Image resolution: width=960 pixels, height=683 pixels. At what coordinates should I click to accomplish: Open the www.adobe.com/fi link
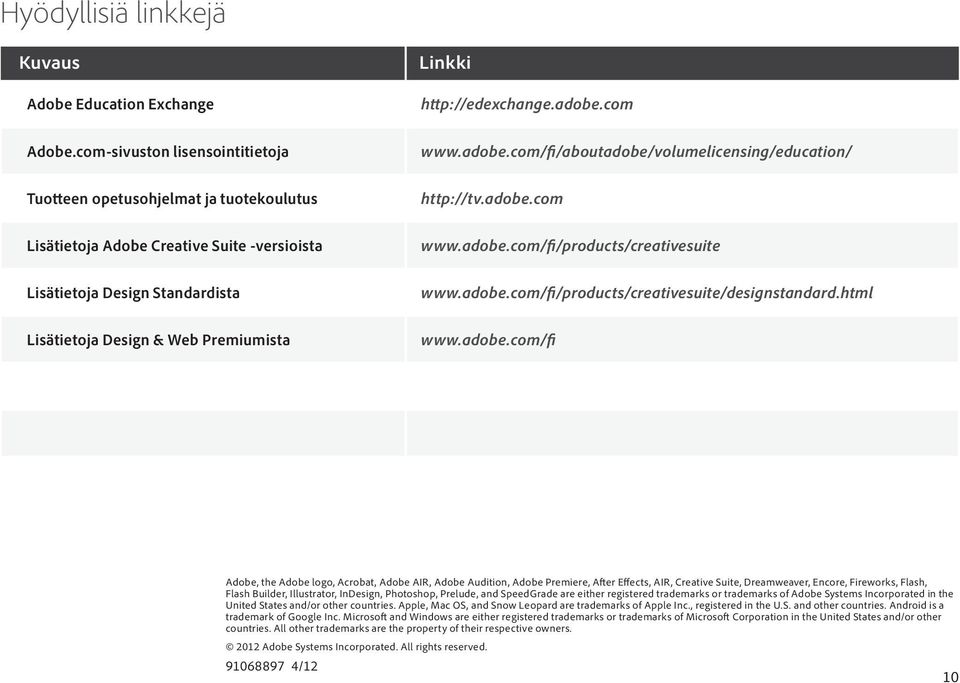coord(488,340)
